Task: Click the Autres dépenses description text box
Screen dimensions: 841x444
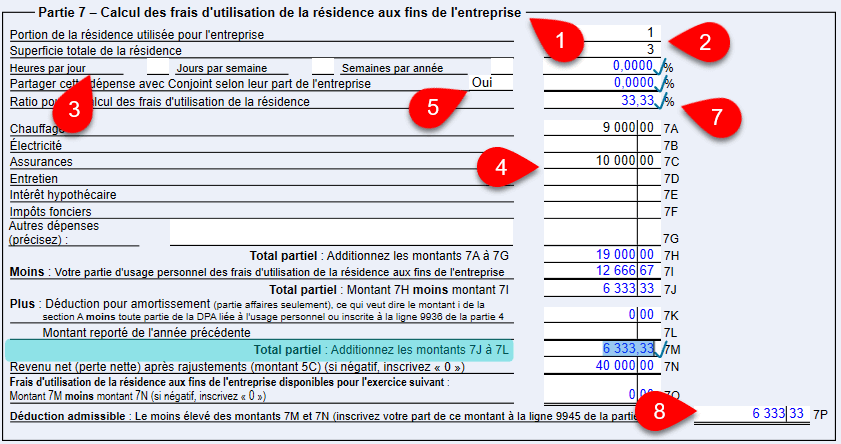Action: (x=342, y=232)
